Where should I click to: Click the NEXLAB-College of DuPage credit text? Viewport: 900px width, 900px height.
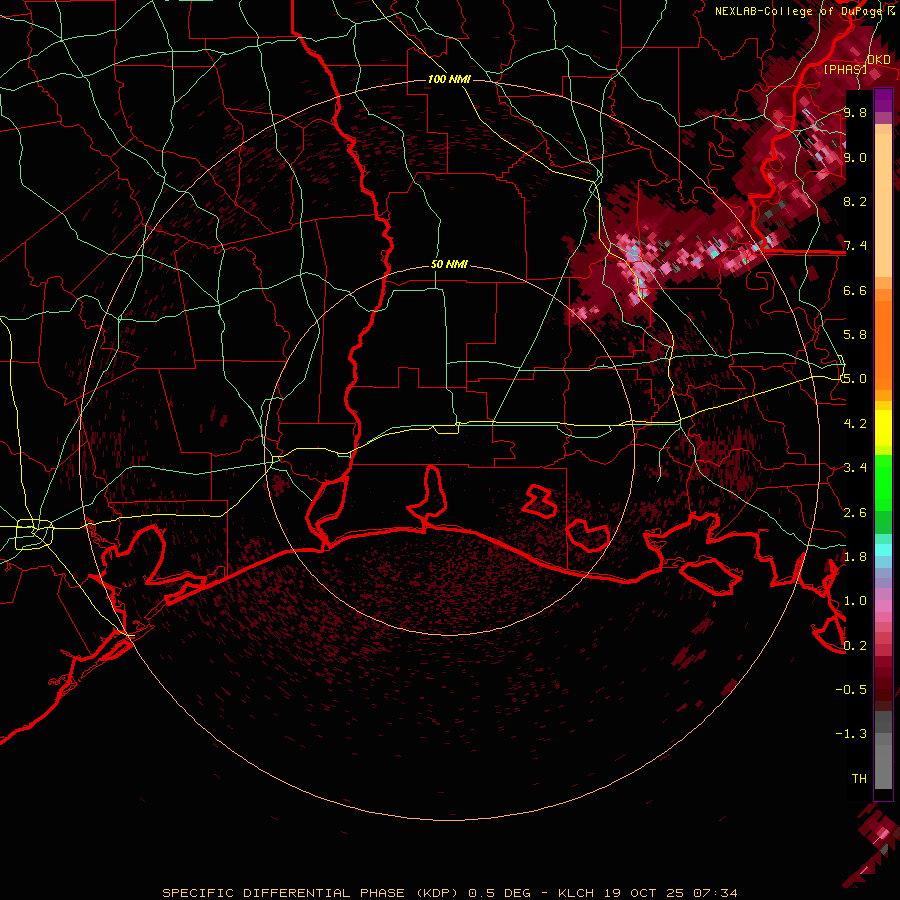(x=798, y=11)
